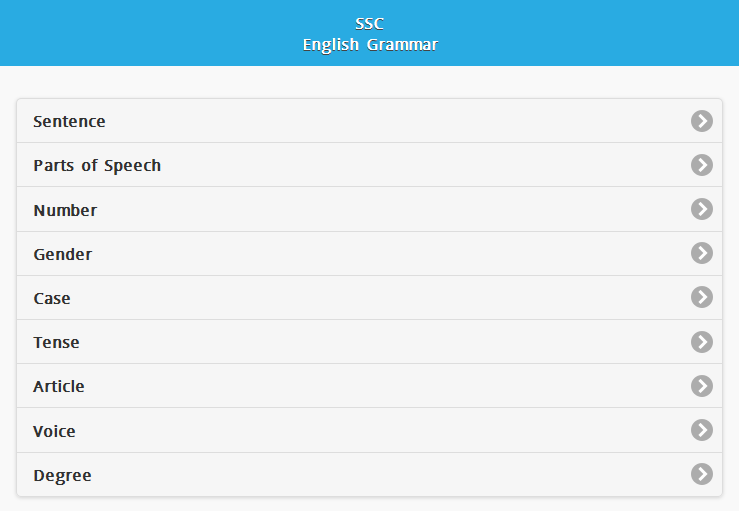This screenshot has width=739, height=511.
Task: Open the Degree topic
Action: tap(62, 475)
